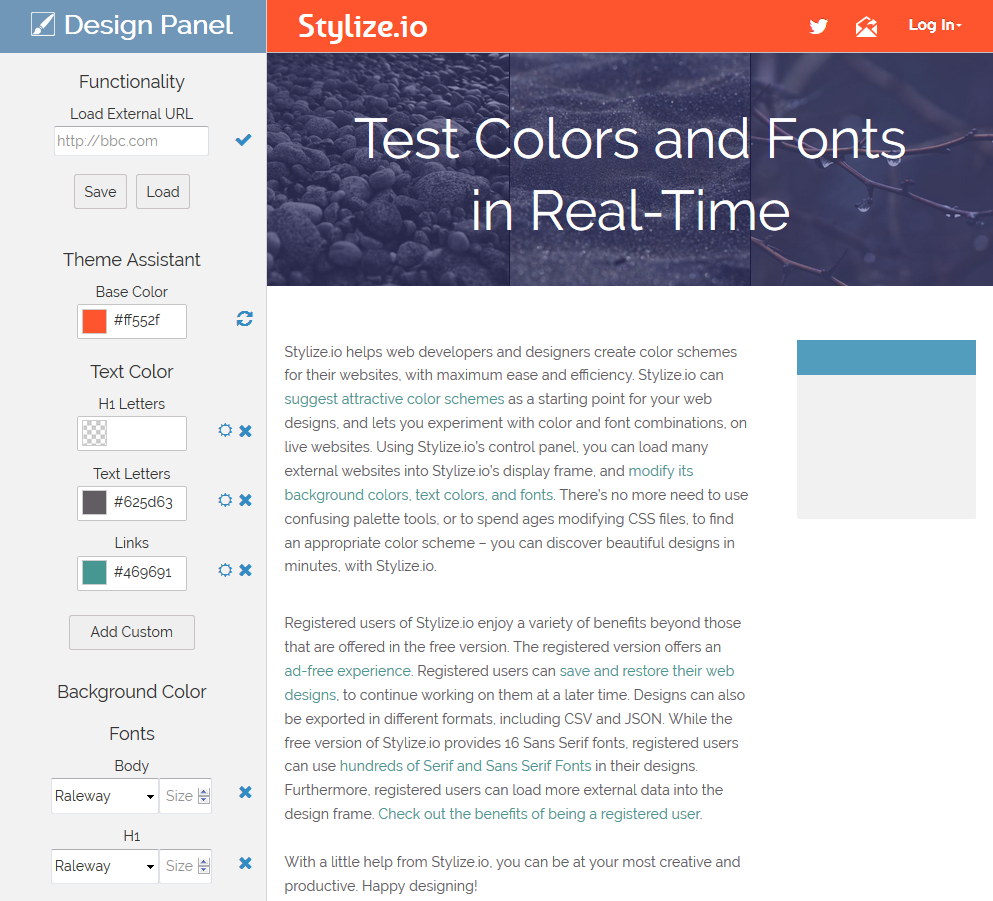The width and height of the screenshot is (993, 901).
Task: Expand the Body font Raleway dropdown
Action: (x=104, y=796)
